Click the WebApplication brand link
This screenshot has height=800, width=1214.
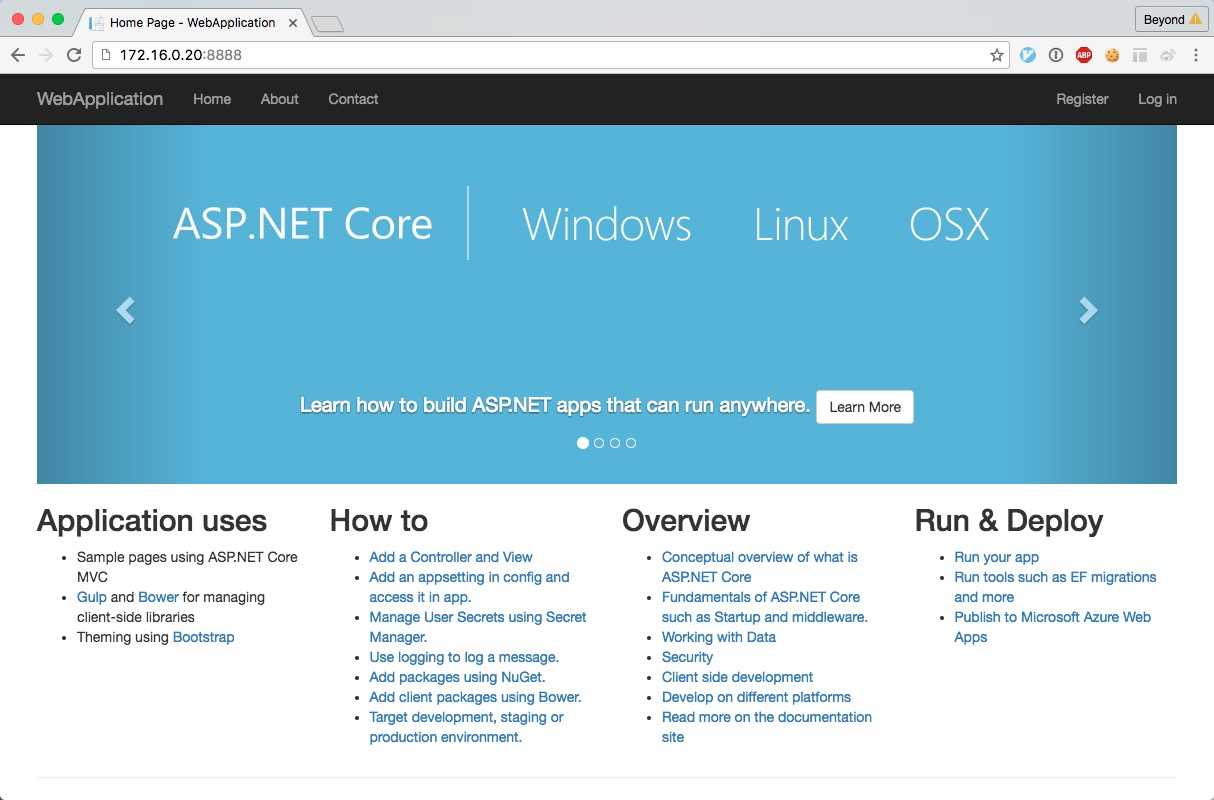pos(100,99)
